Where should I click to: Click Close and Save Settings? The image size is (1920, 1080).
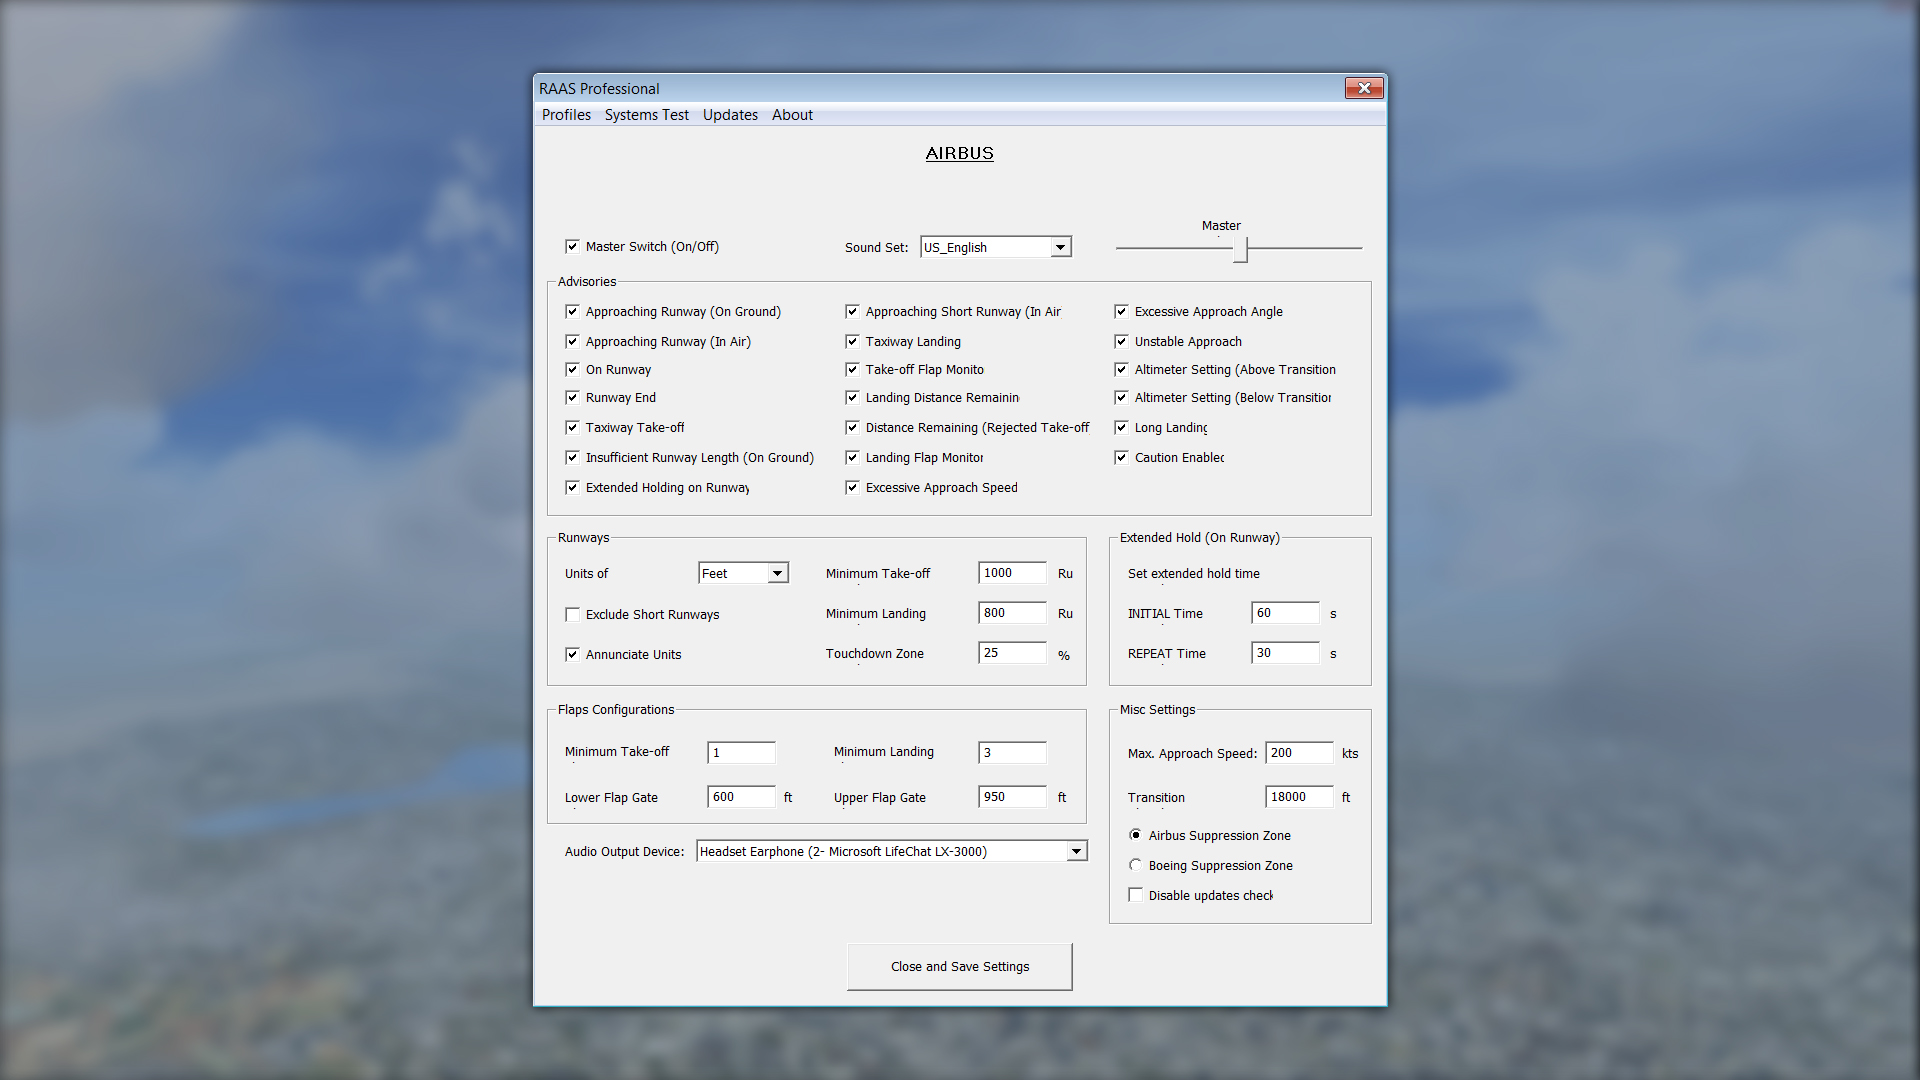959,966
